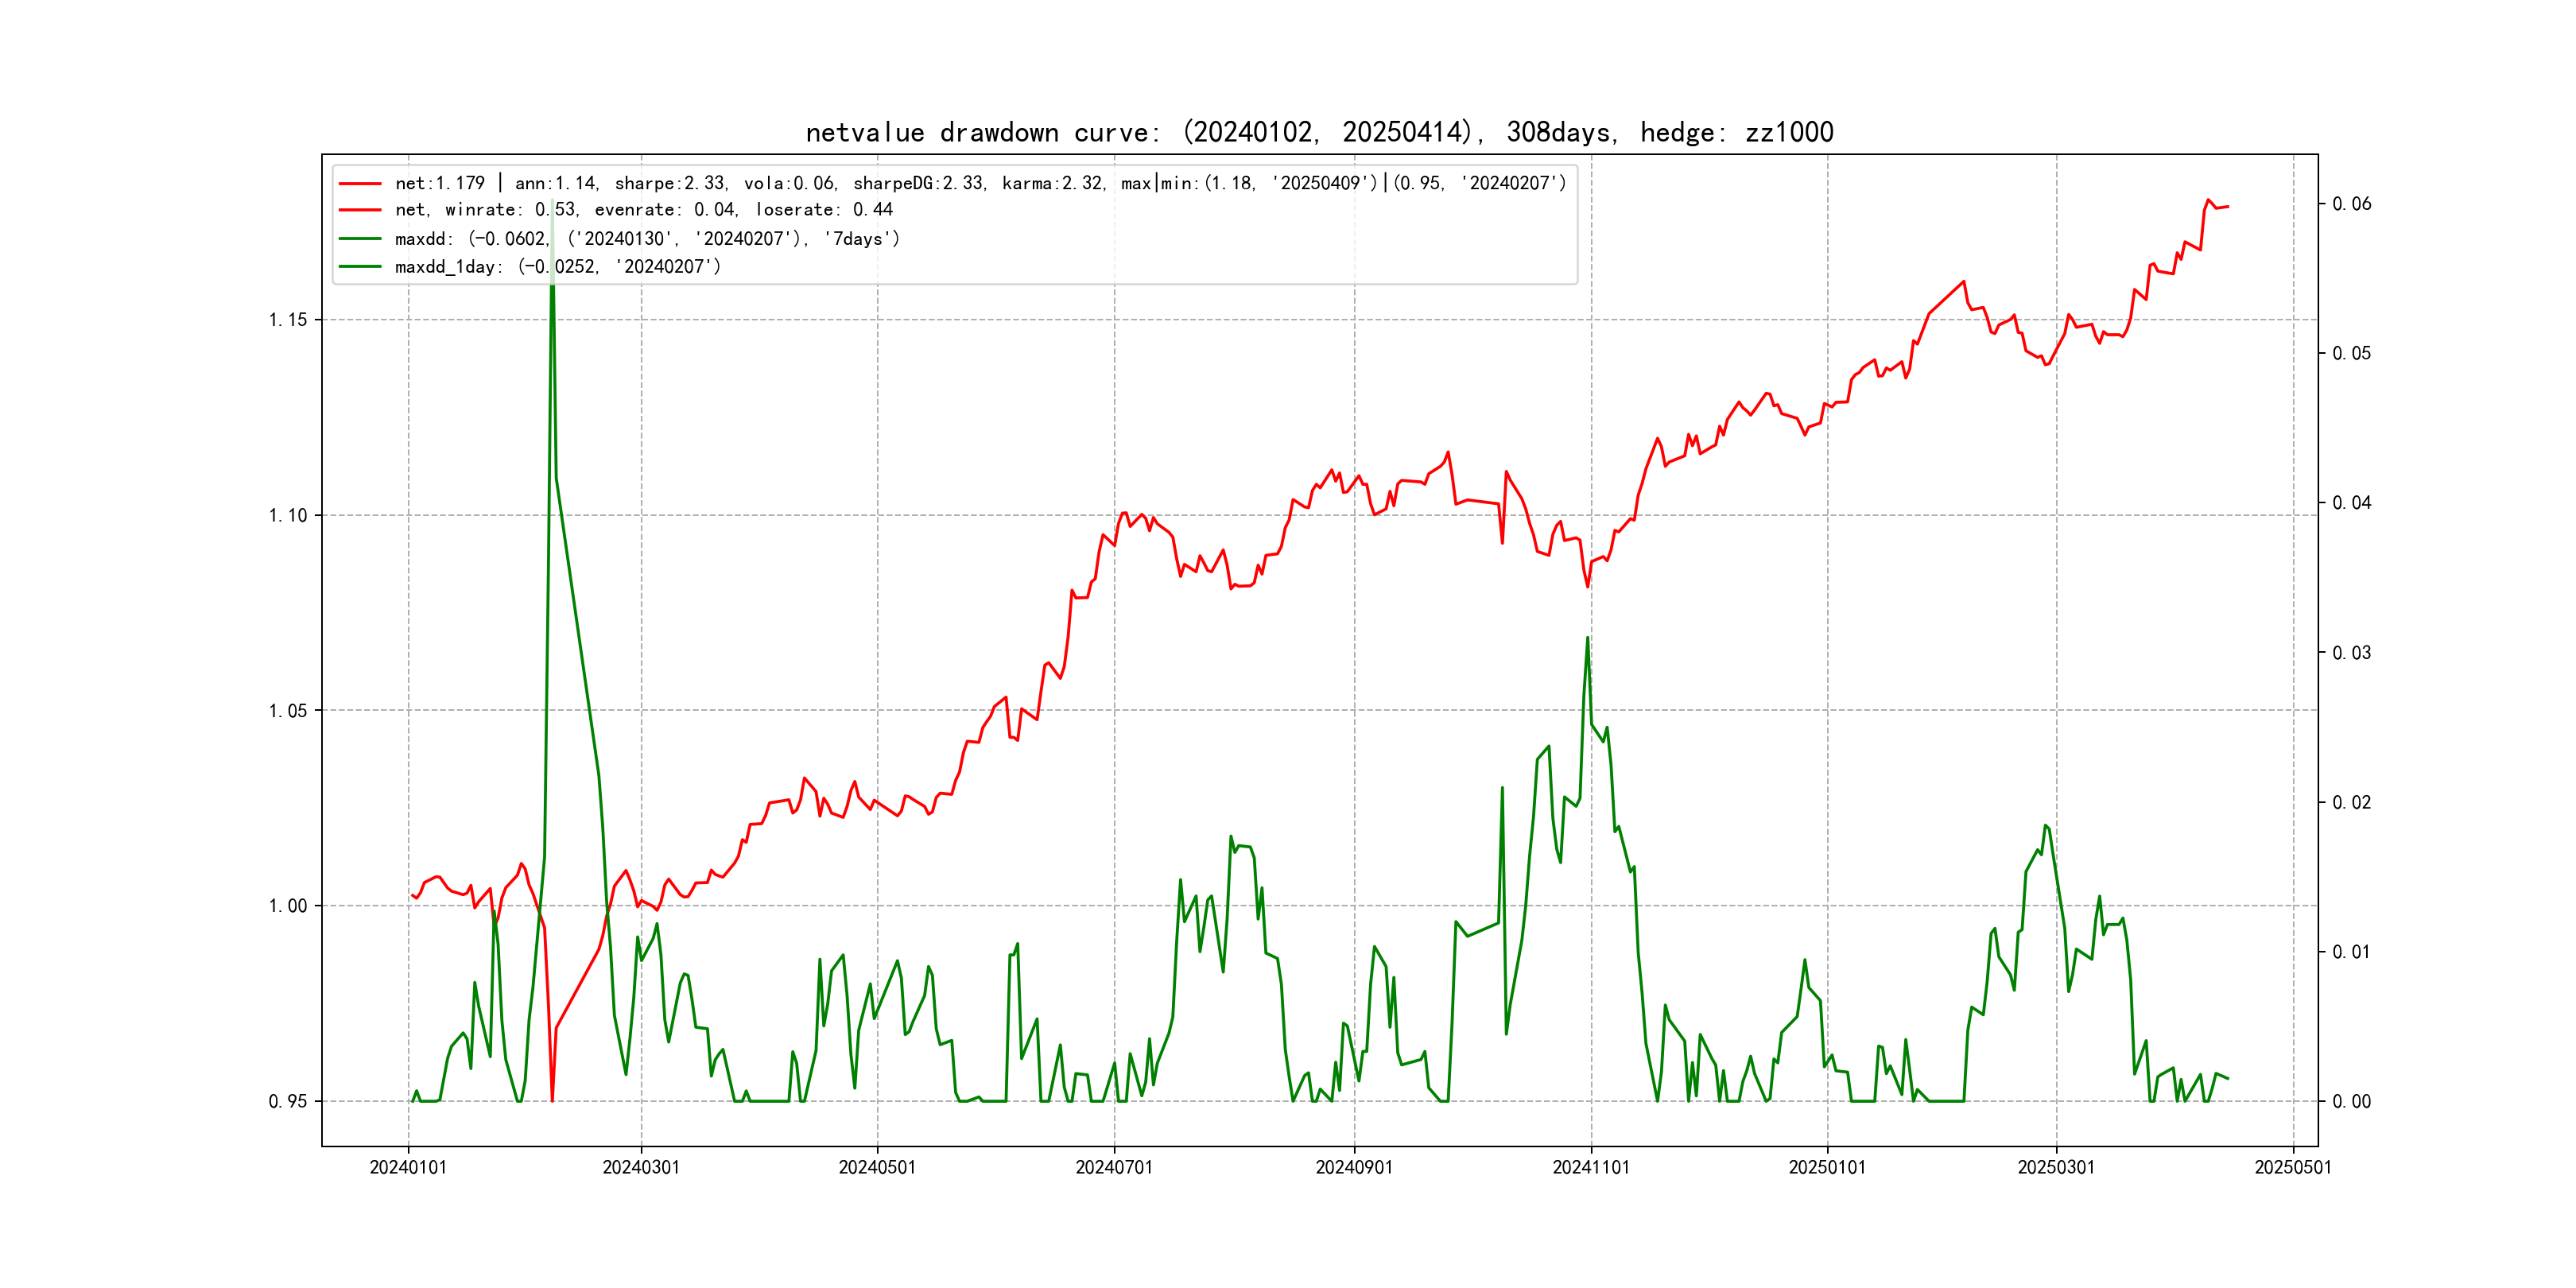Click the 1.05 left axis label

(288, 711)
